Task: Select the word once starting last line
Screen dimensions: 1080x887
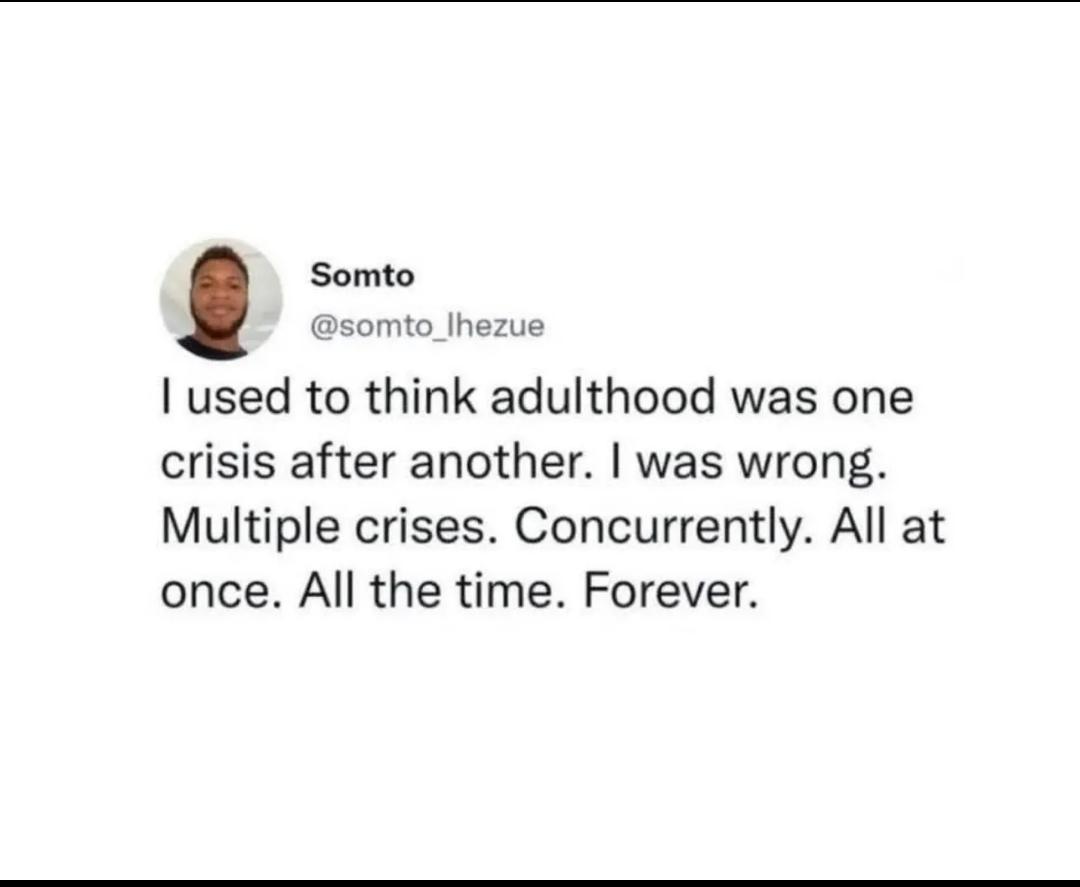Action: [x=216, y=594]
